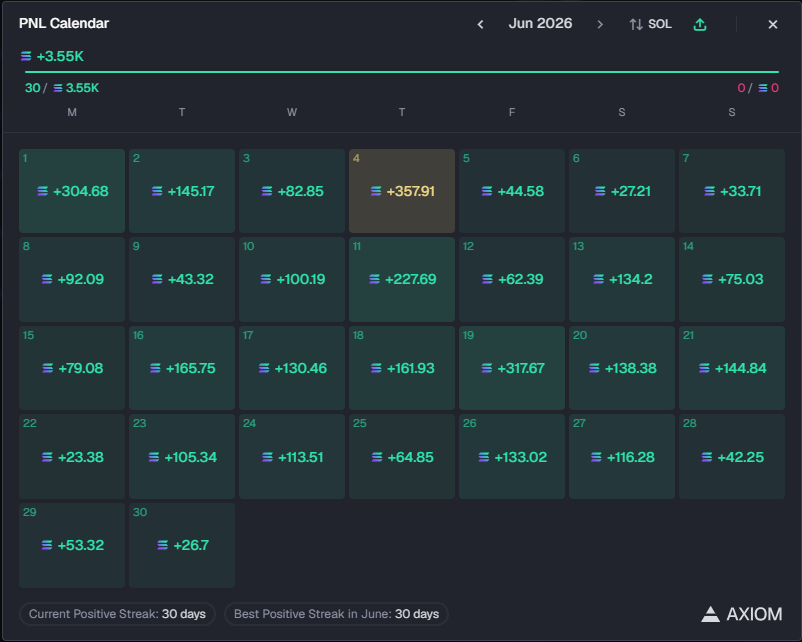802x642 pixels.
Task: Select June 10 cell with +100.19
Action: pyautogui.click(x=292, y=279)
